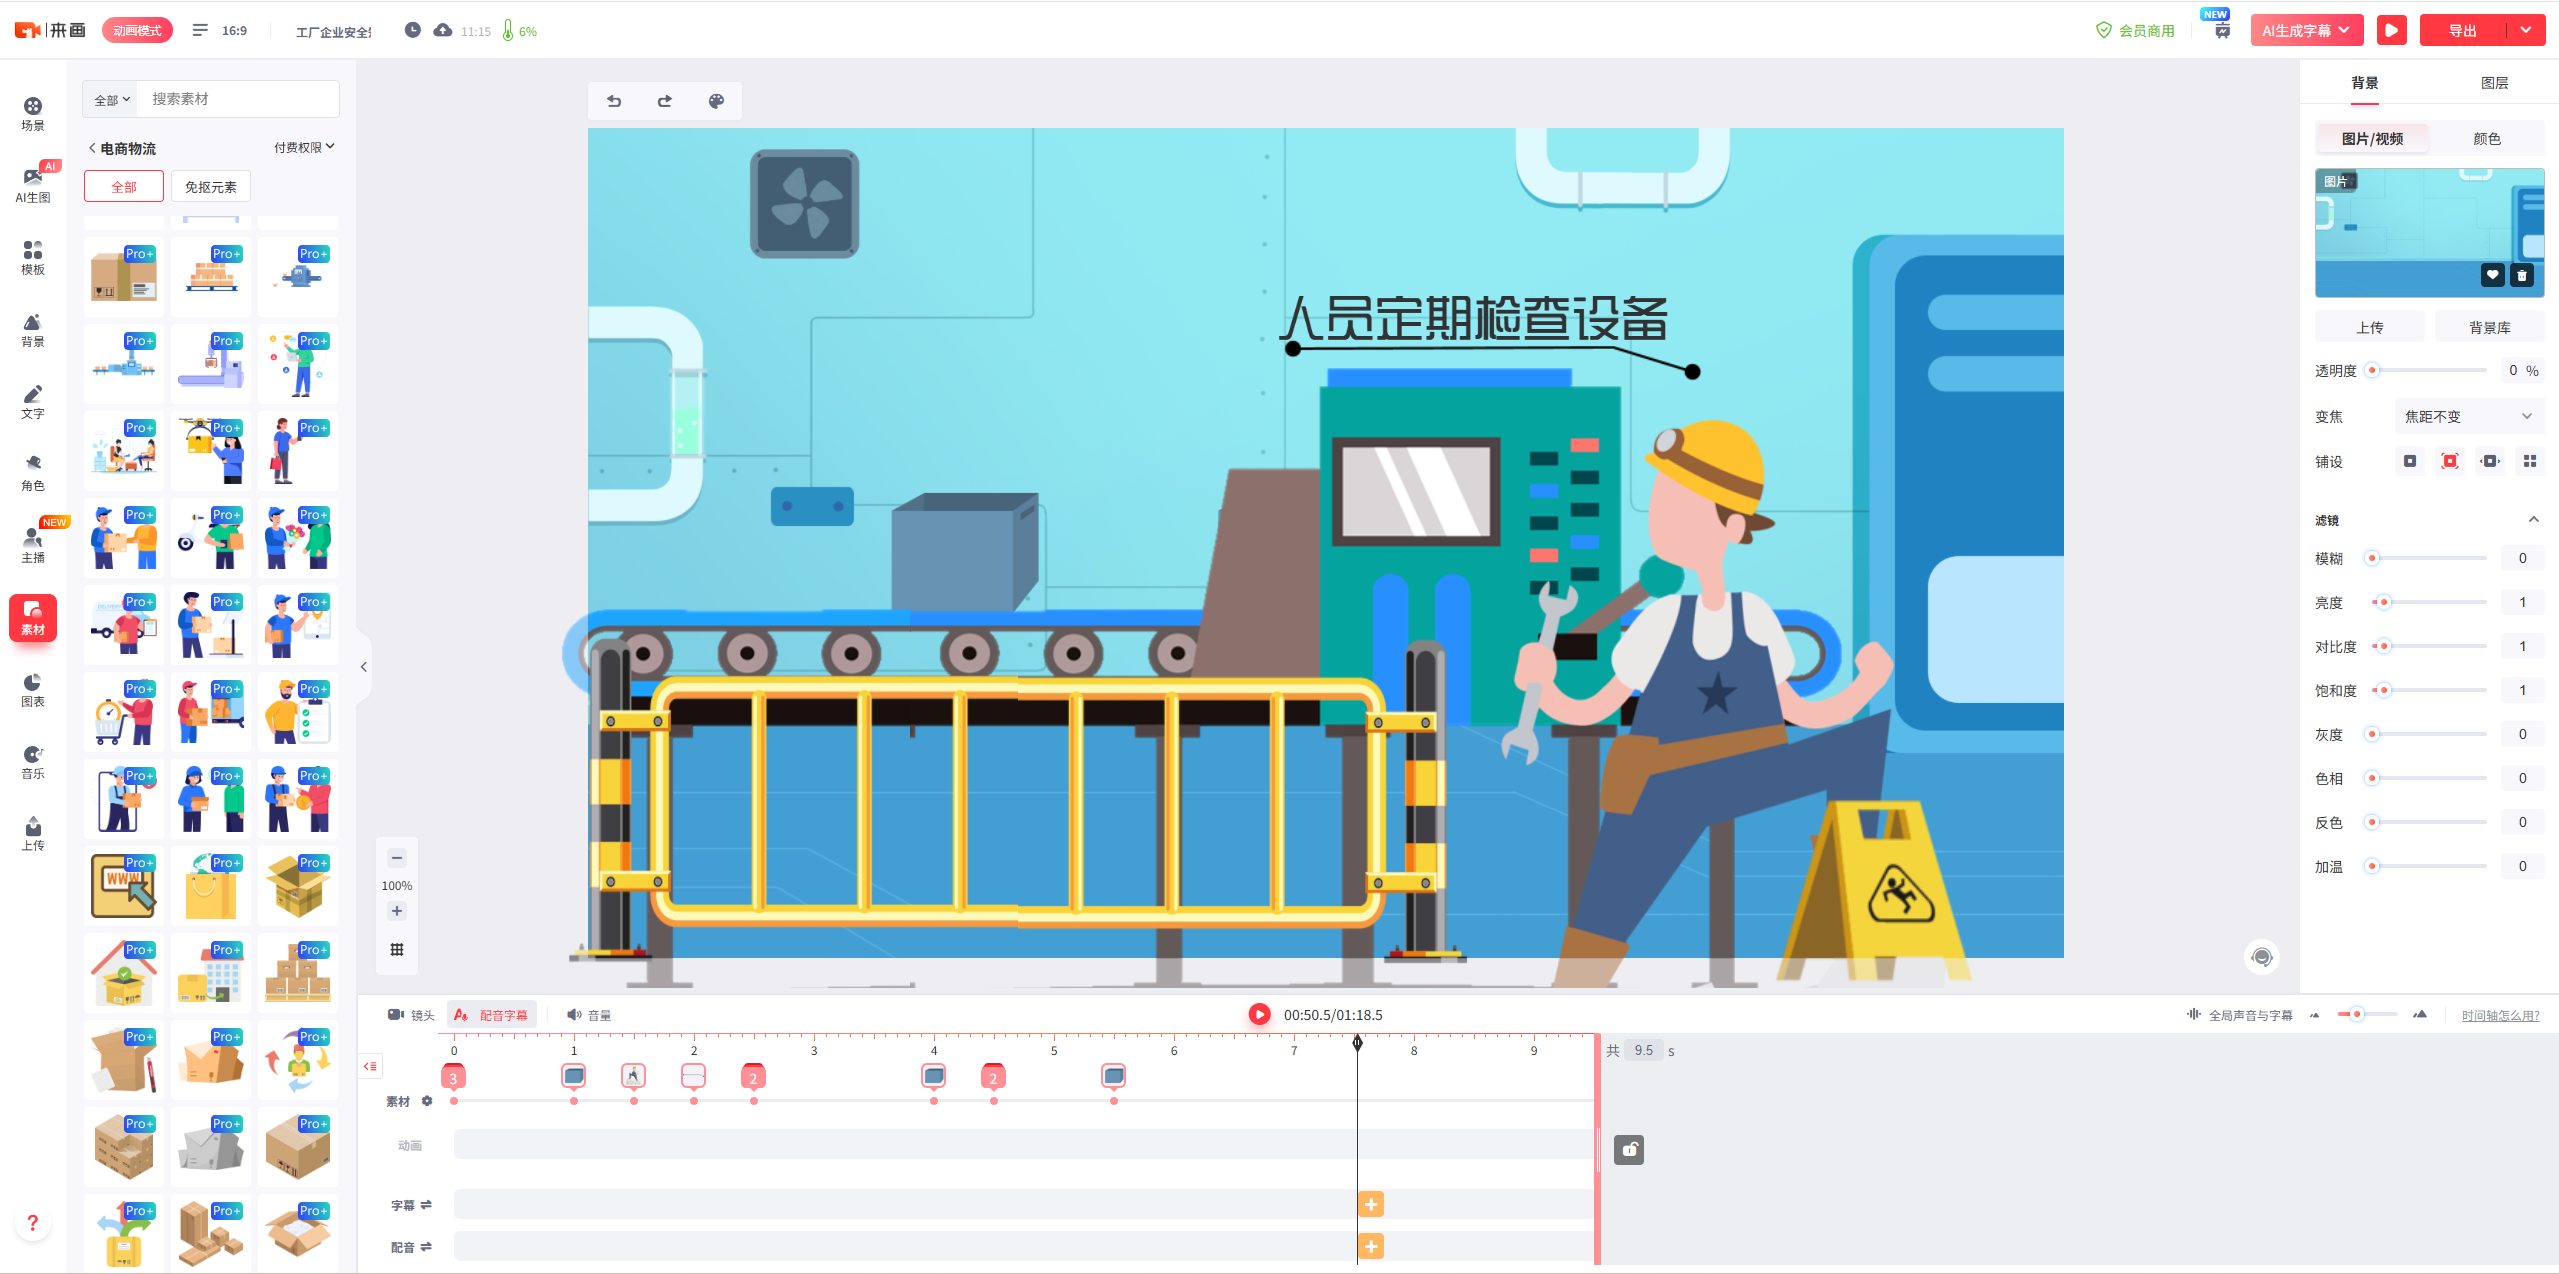Open the 角色 characters panel
Image resolution: width=2559 pixels, height=1274 pixels.
(33, 474)
